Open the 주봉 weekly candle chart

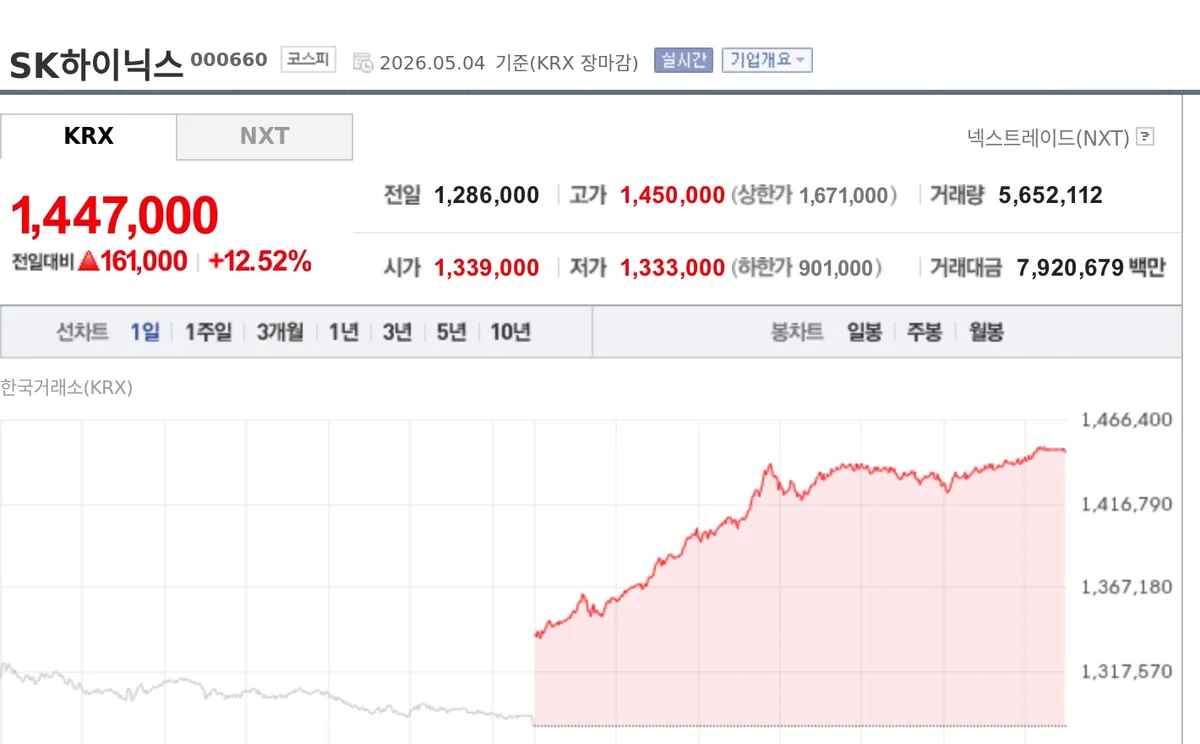[x=924, y=332]
